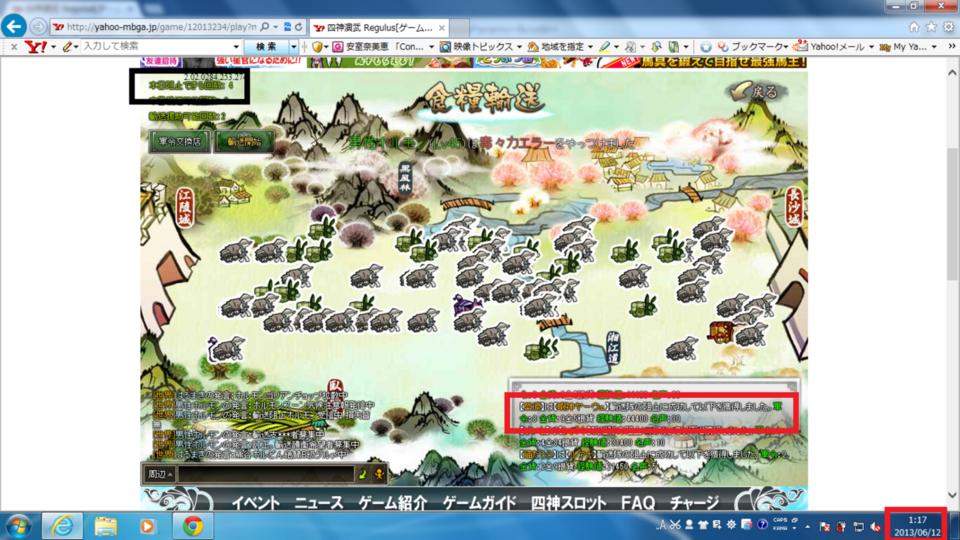This screenshot has height=540, width=960.
Task: Expand the search history dropdown in the toolbar
Action: click(x=236, y=47)
